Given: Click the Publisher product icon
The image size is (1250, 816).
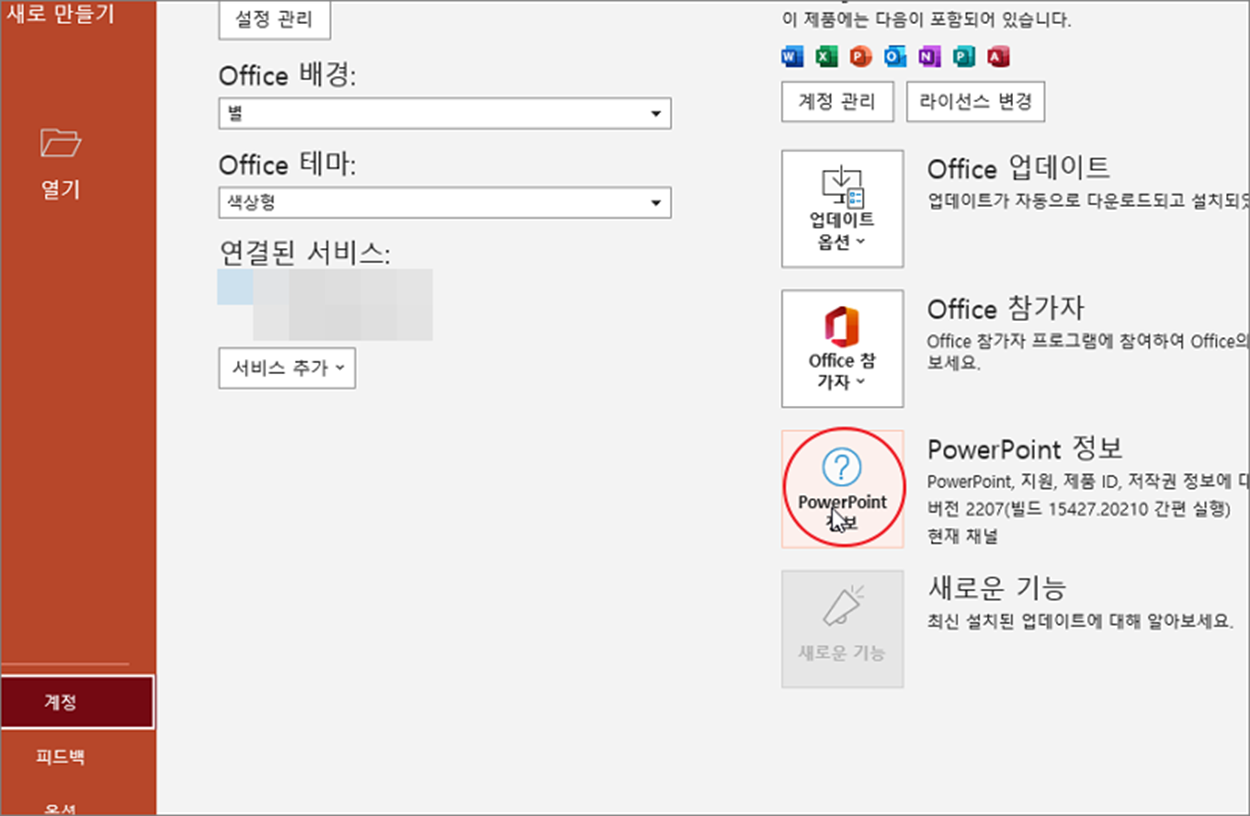Looking at the screenshot, I should (x=964, y=57).
